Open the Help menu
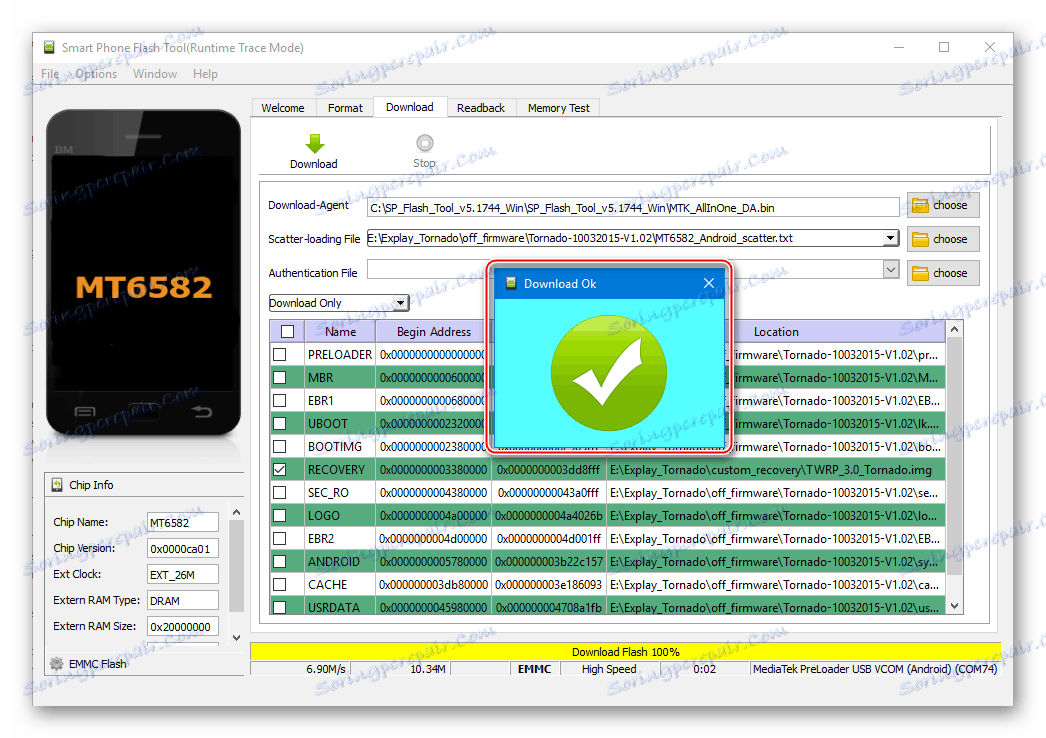The width and height of the screenshot is (1046, 738). [x=205, y=74]
